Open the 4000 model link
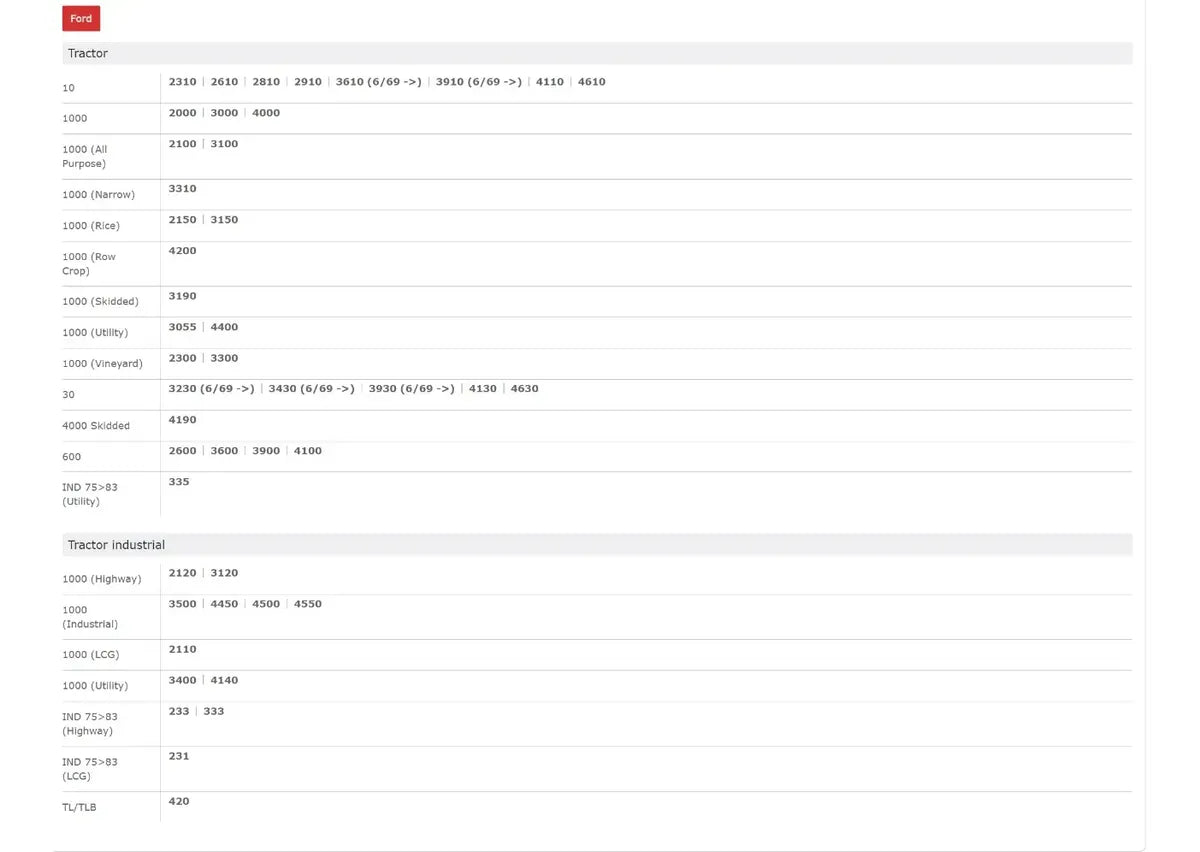 click(267, 113)
